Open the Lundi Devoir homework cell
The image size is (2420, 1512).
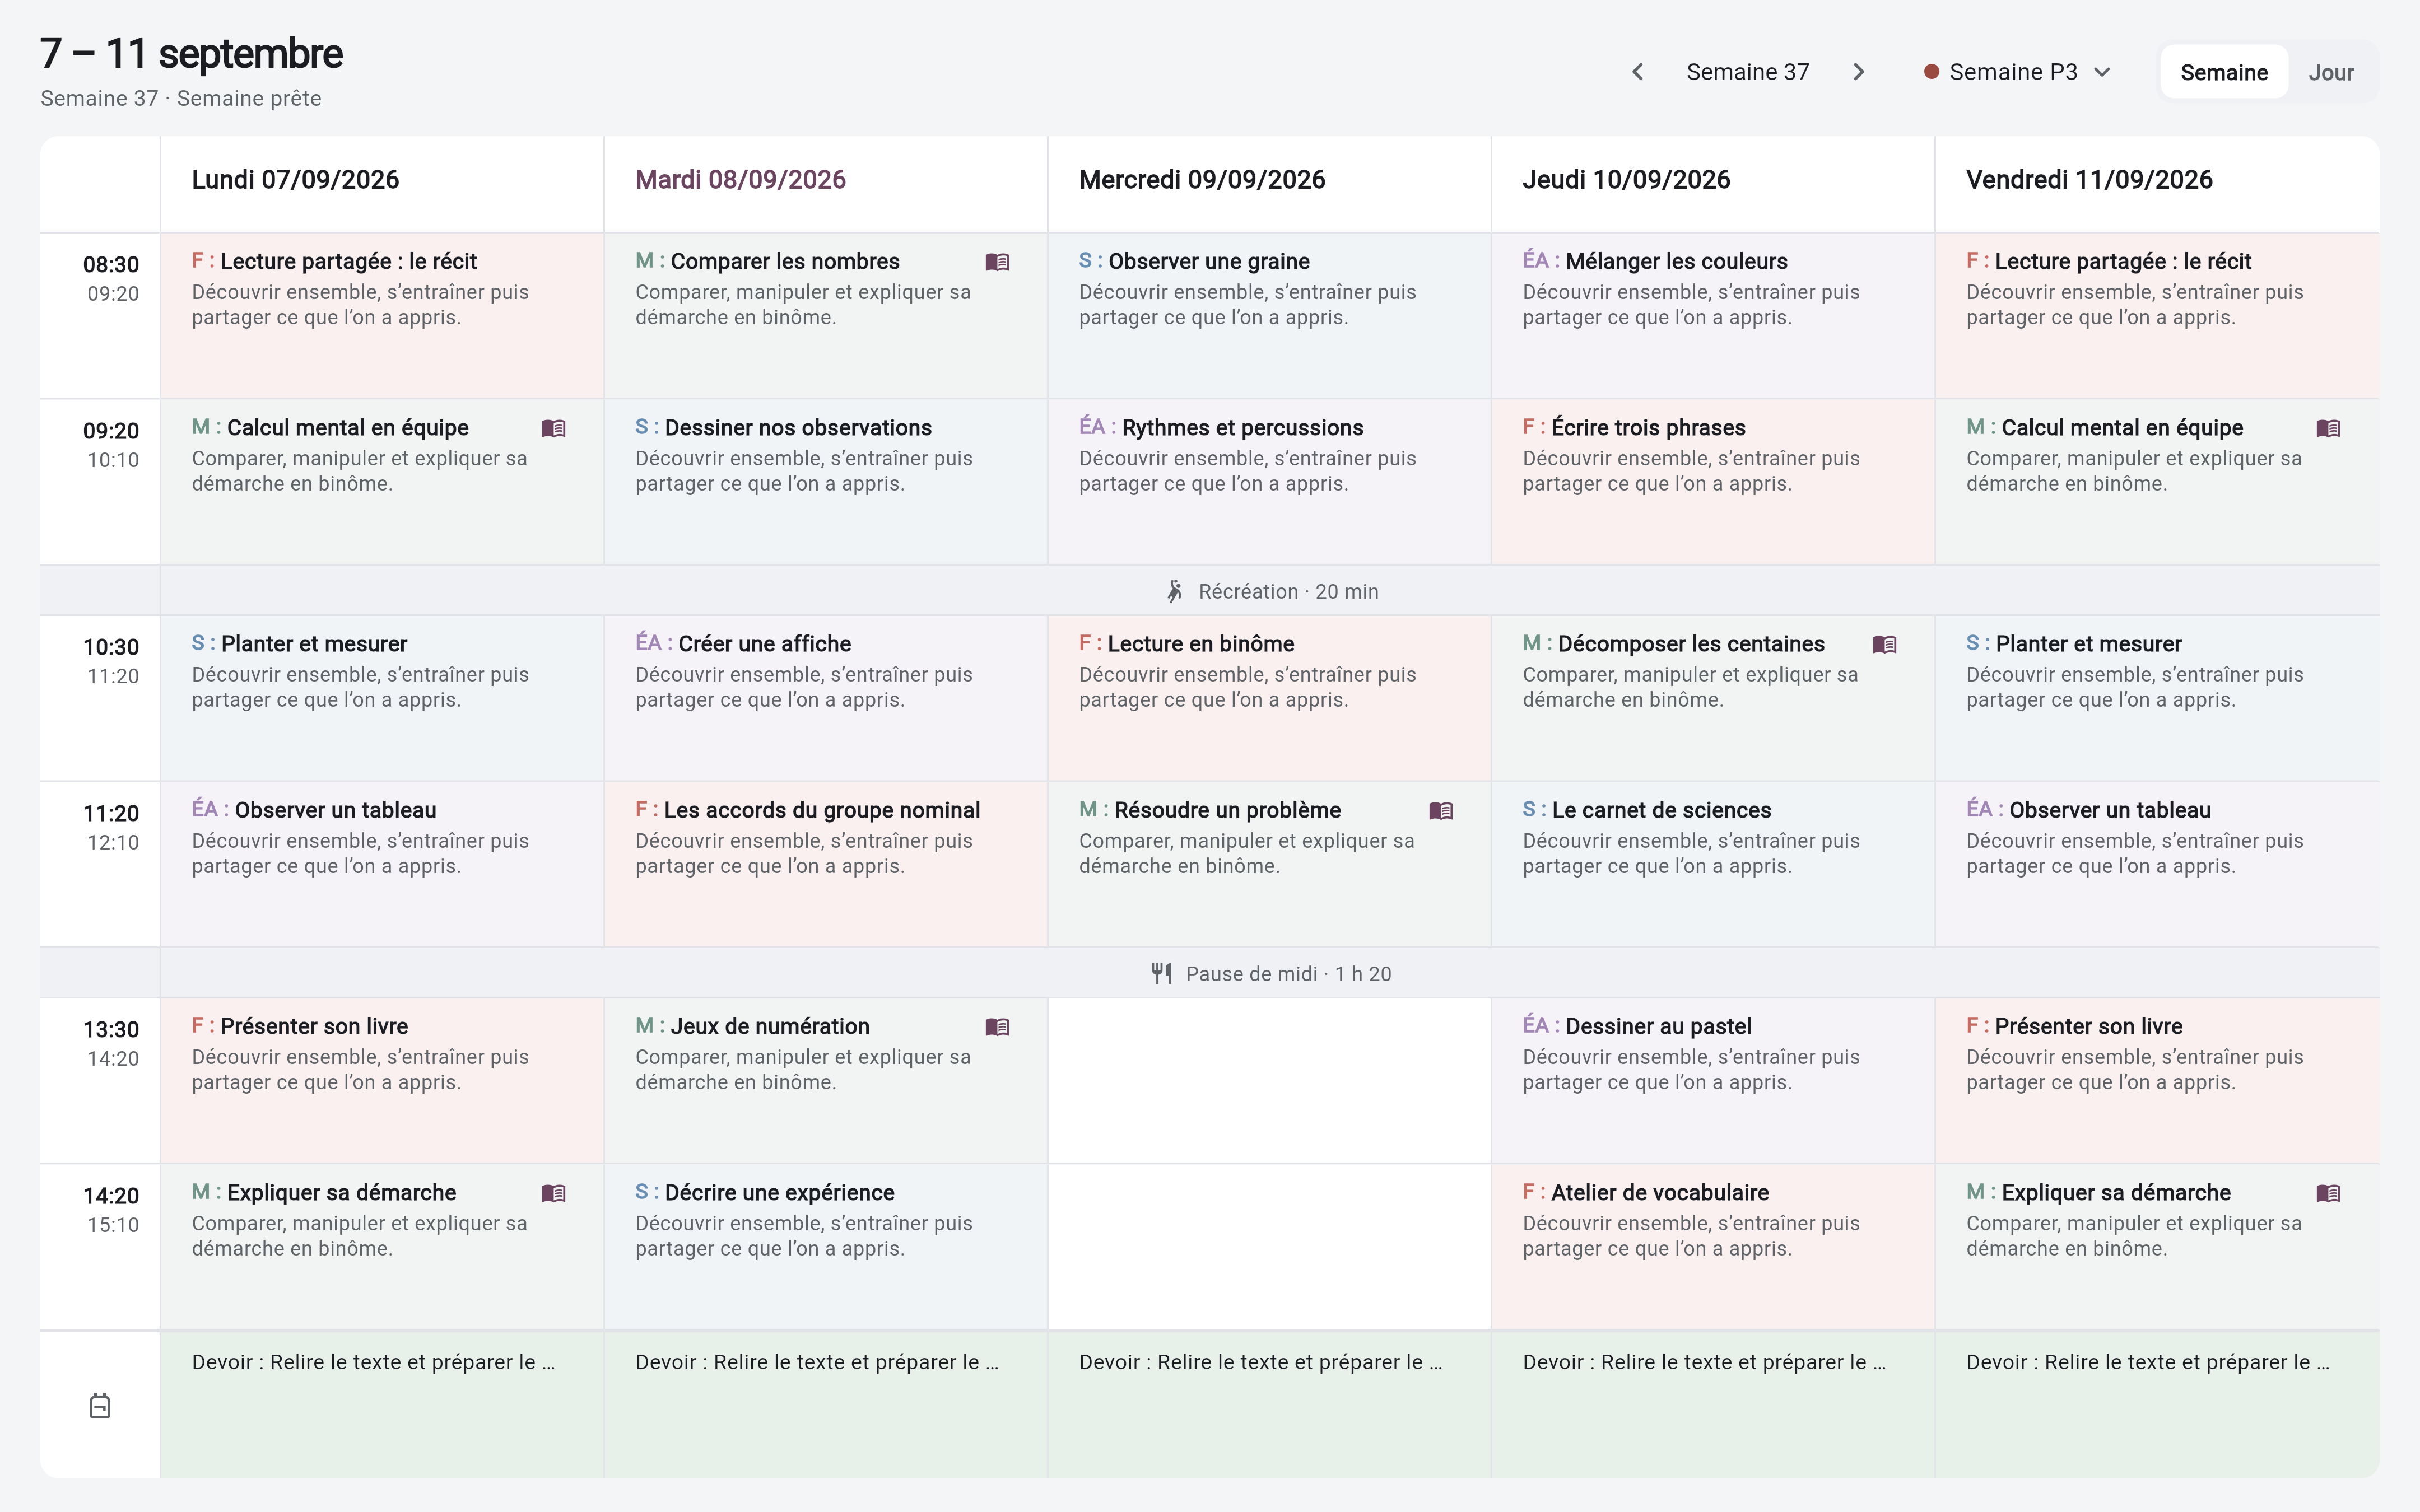pos(382,1405)
